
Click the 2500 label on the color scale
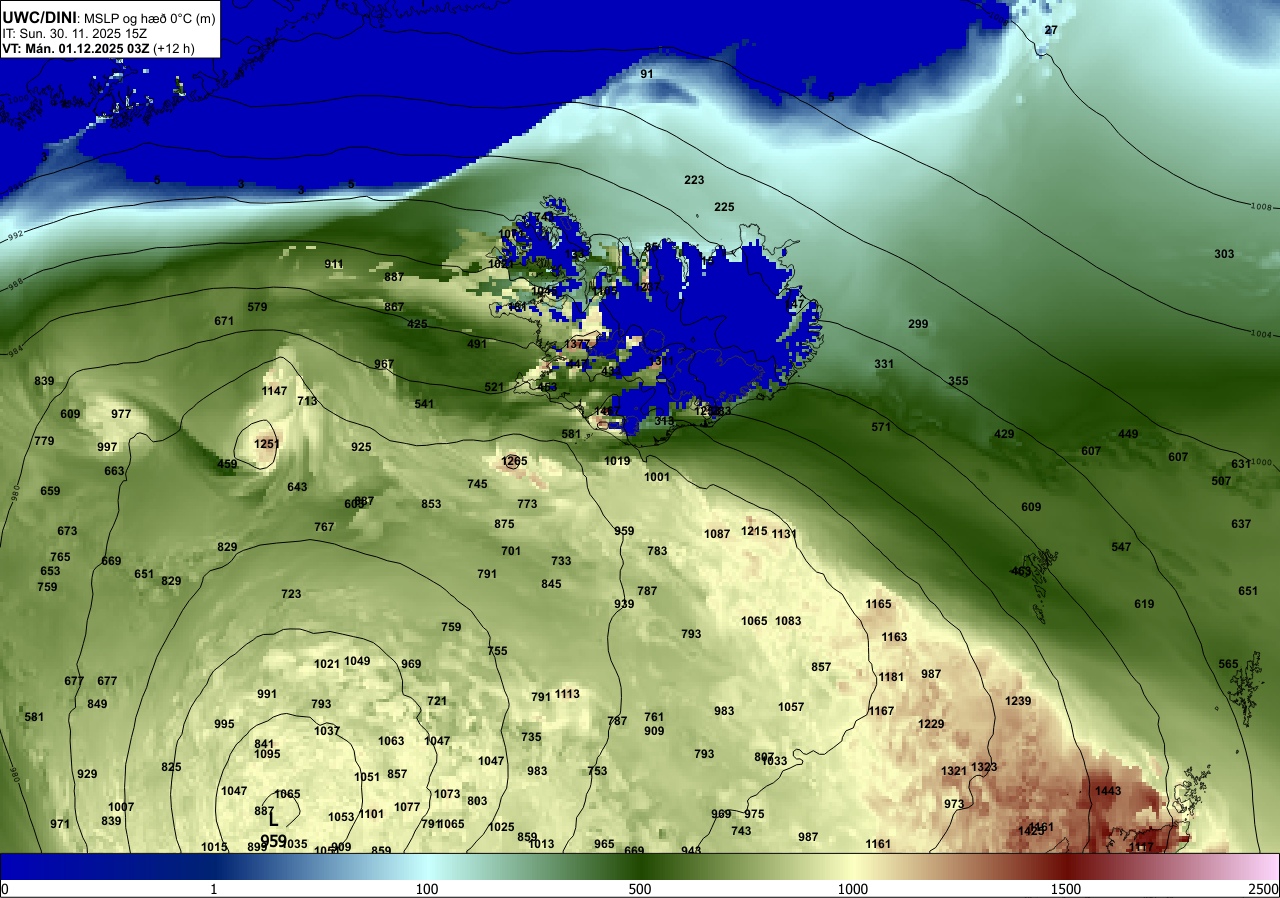pyautogui.click(x=1264, y=889)
